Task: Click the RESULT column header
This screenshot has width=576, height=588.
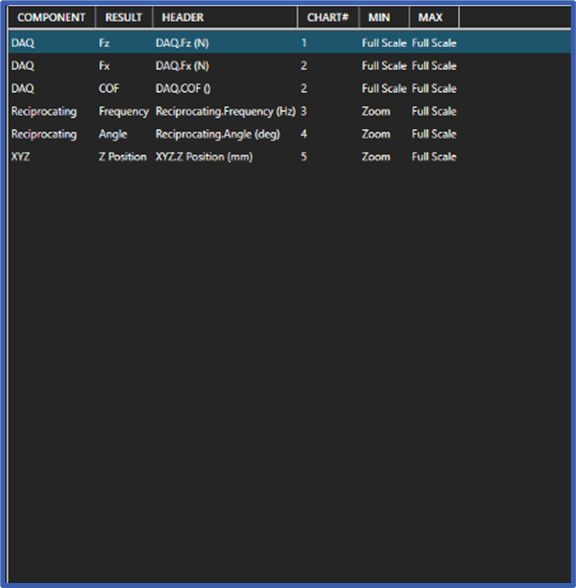Action: point(123,17)
